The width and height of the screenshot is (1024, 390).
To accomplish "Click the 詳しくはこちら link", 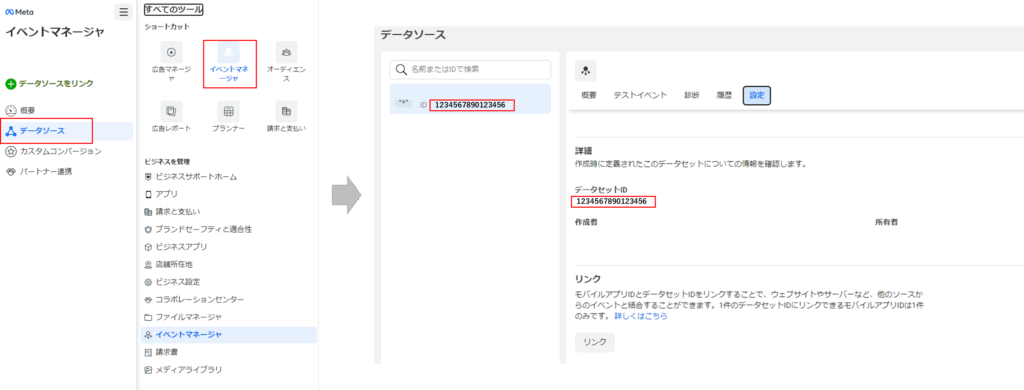I will [x=641, y=316].
